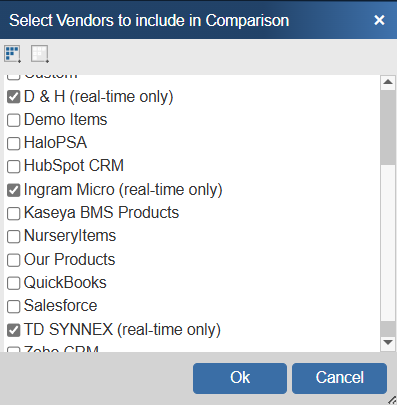Click the Cancel button

tap(339, 378)
